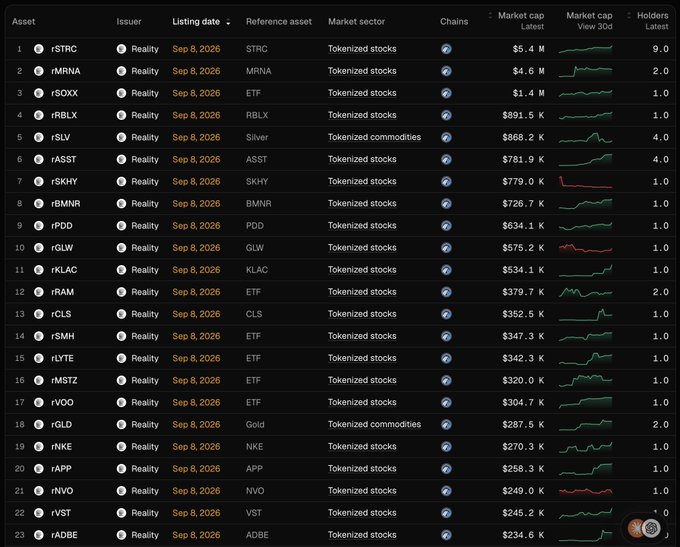View the rMRNA 30d market cap sparkline

(585, 71)
